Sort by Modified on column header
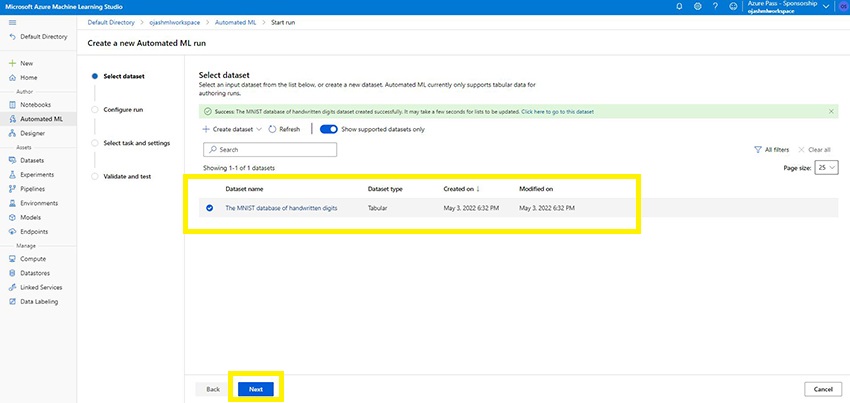 point(536,189)
